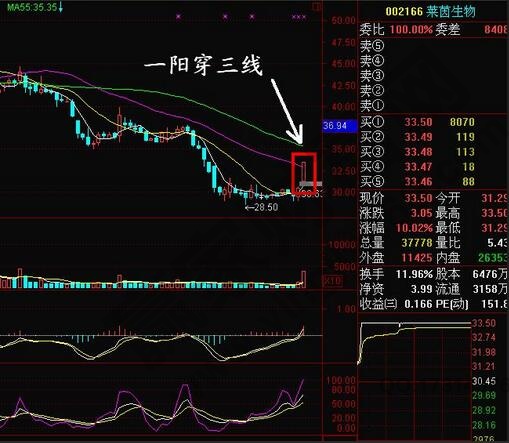
Task: Click the 买④ bid price 33.47
Action: (418, 167)
